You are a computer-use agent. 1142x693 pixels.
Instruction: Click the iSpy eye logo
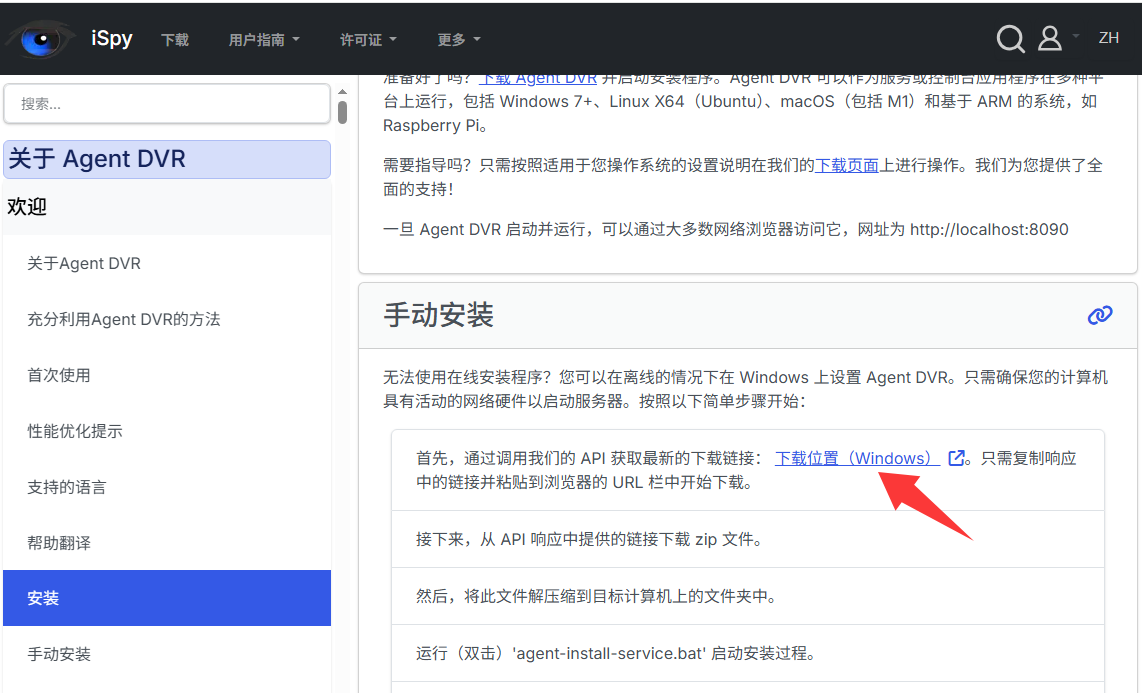pos(40,38)
